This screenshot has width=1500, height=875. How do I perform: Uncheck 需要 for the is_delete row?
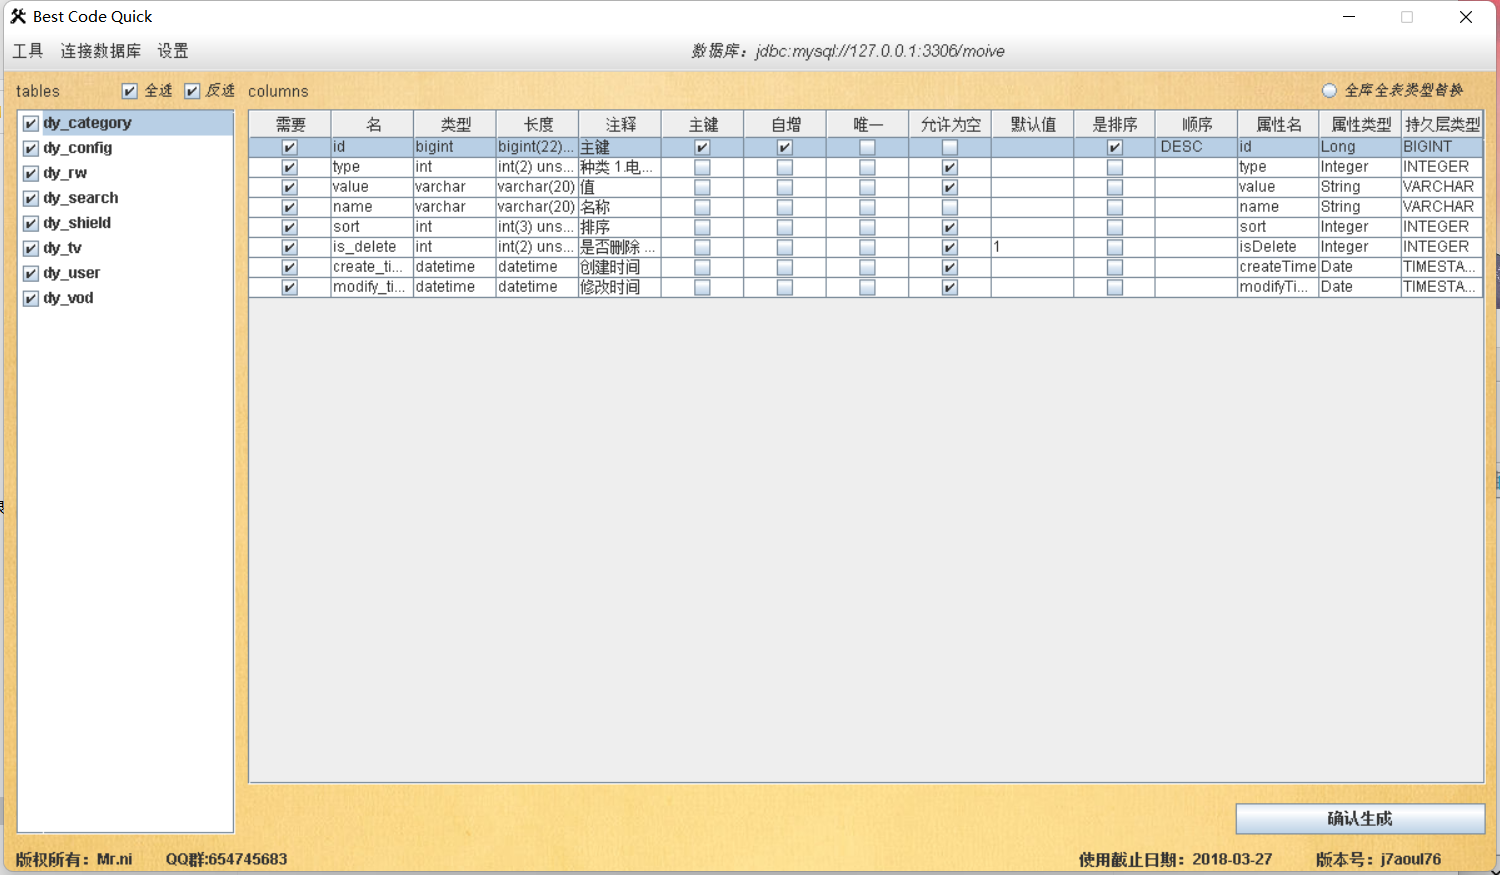click(x=289, y=247)
